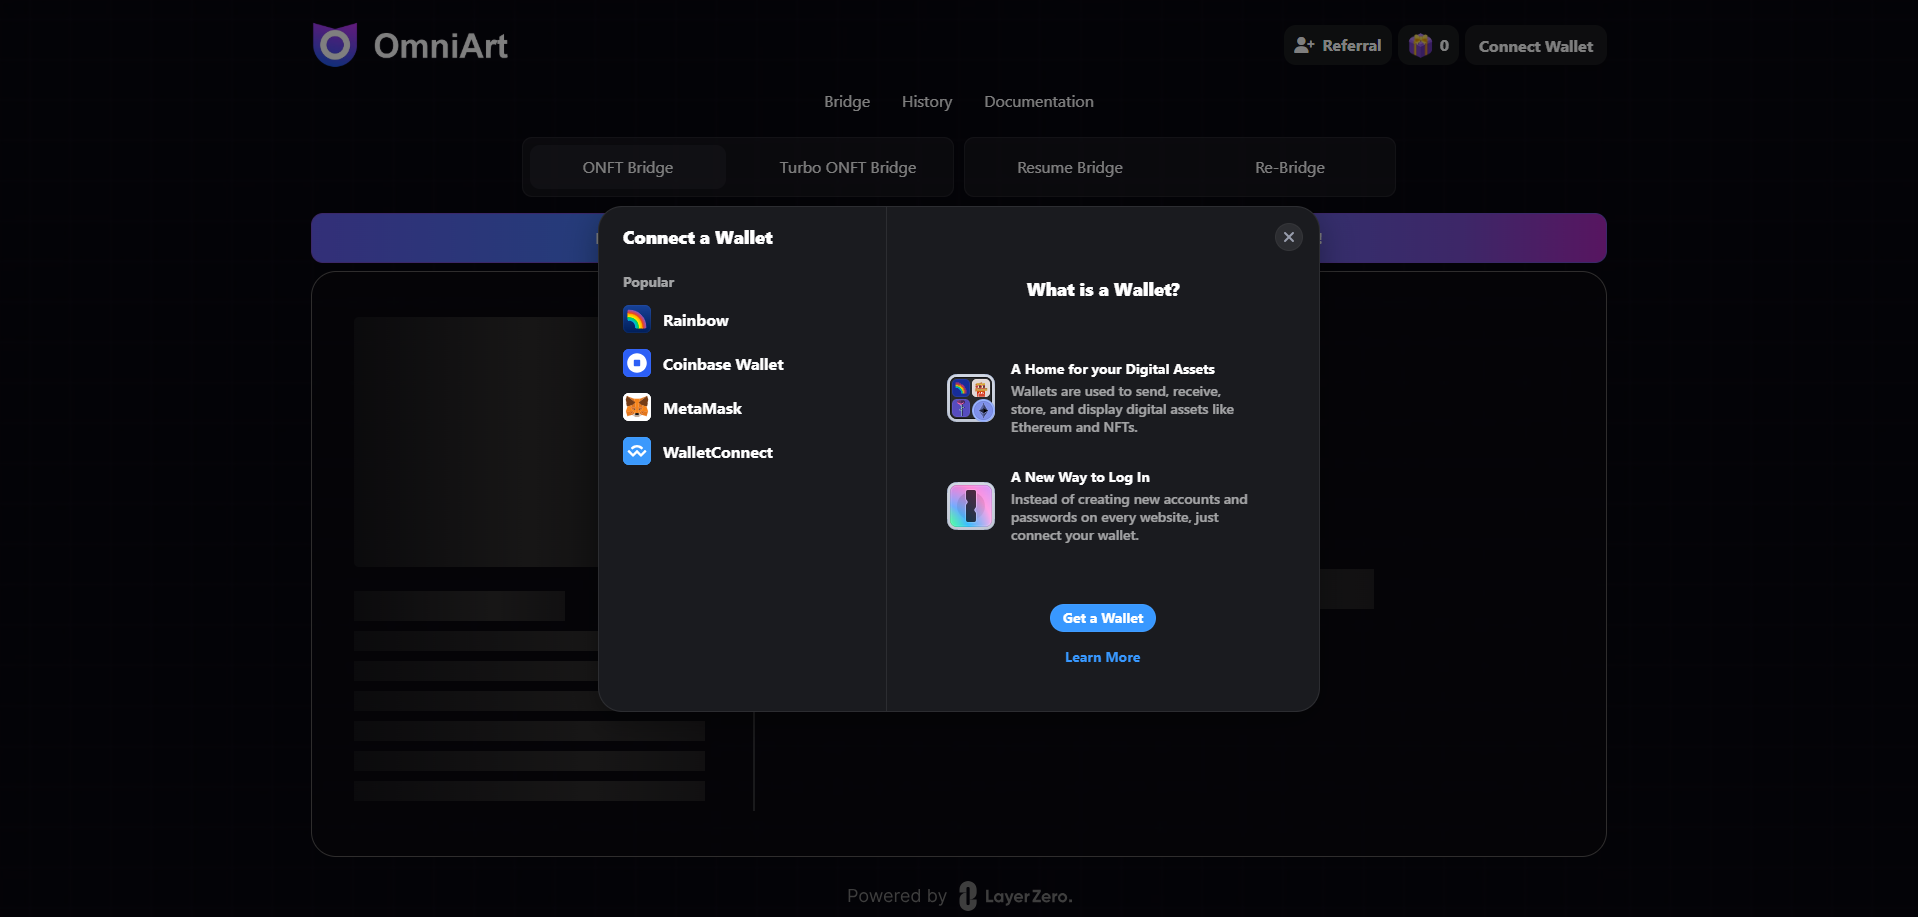Switch to the Turbo ONFT Bridge tab
This screenshot has width=1918, height=917.
pyautogui.click(x=848, y=167)
